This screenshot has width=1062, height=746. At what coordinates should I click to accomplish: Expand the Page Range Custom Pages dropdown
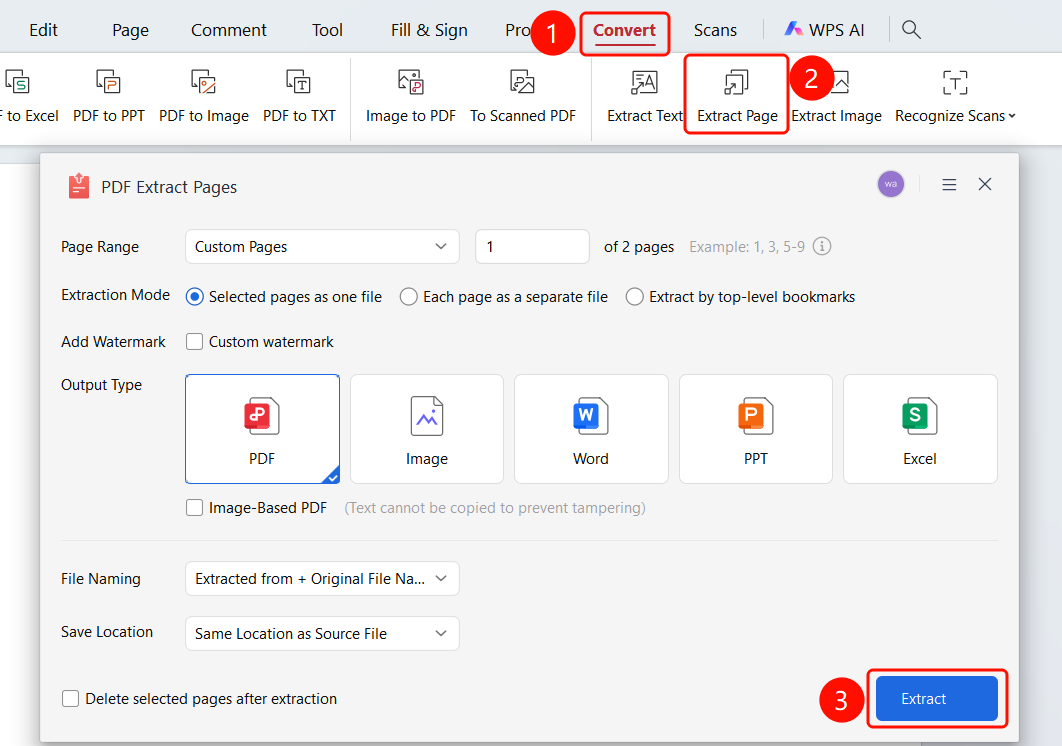322,247
